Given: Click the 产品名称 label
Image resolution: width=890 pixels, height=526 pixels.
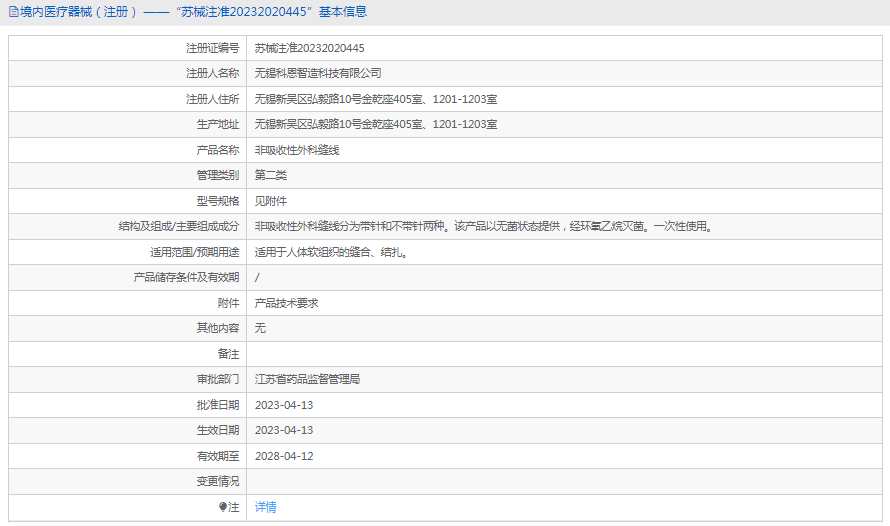Looking at the screenshot, I should click(218, 150).
